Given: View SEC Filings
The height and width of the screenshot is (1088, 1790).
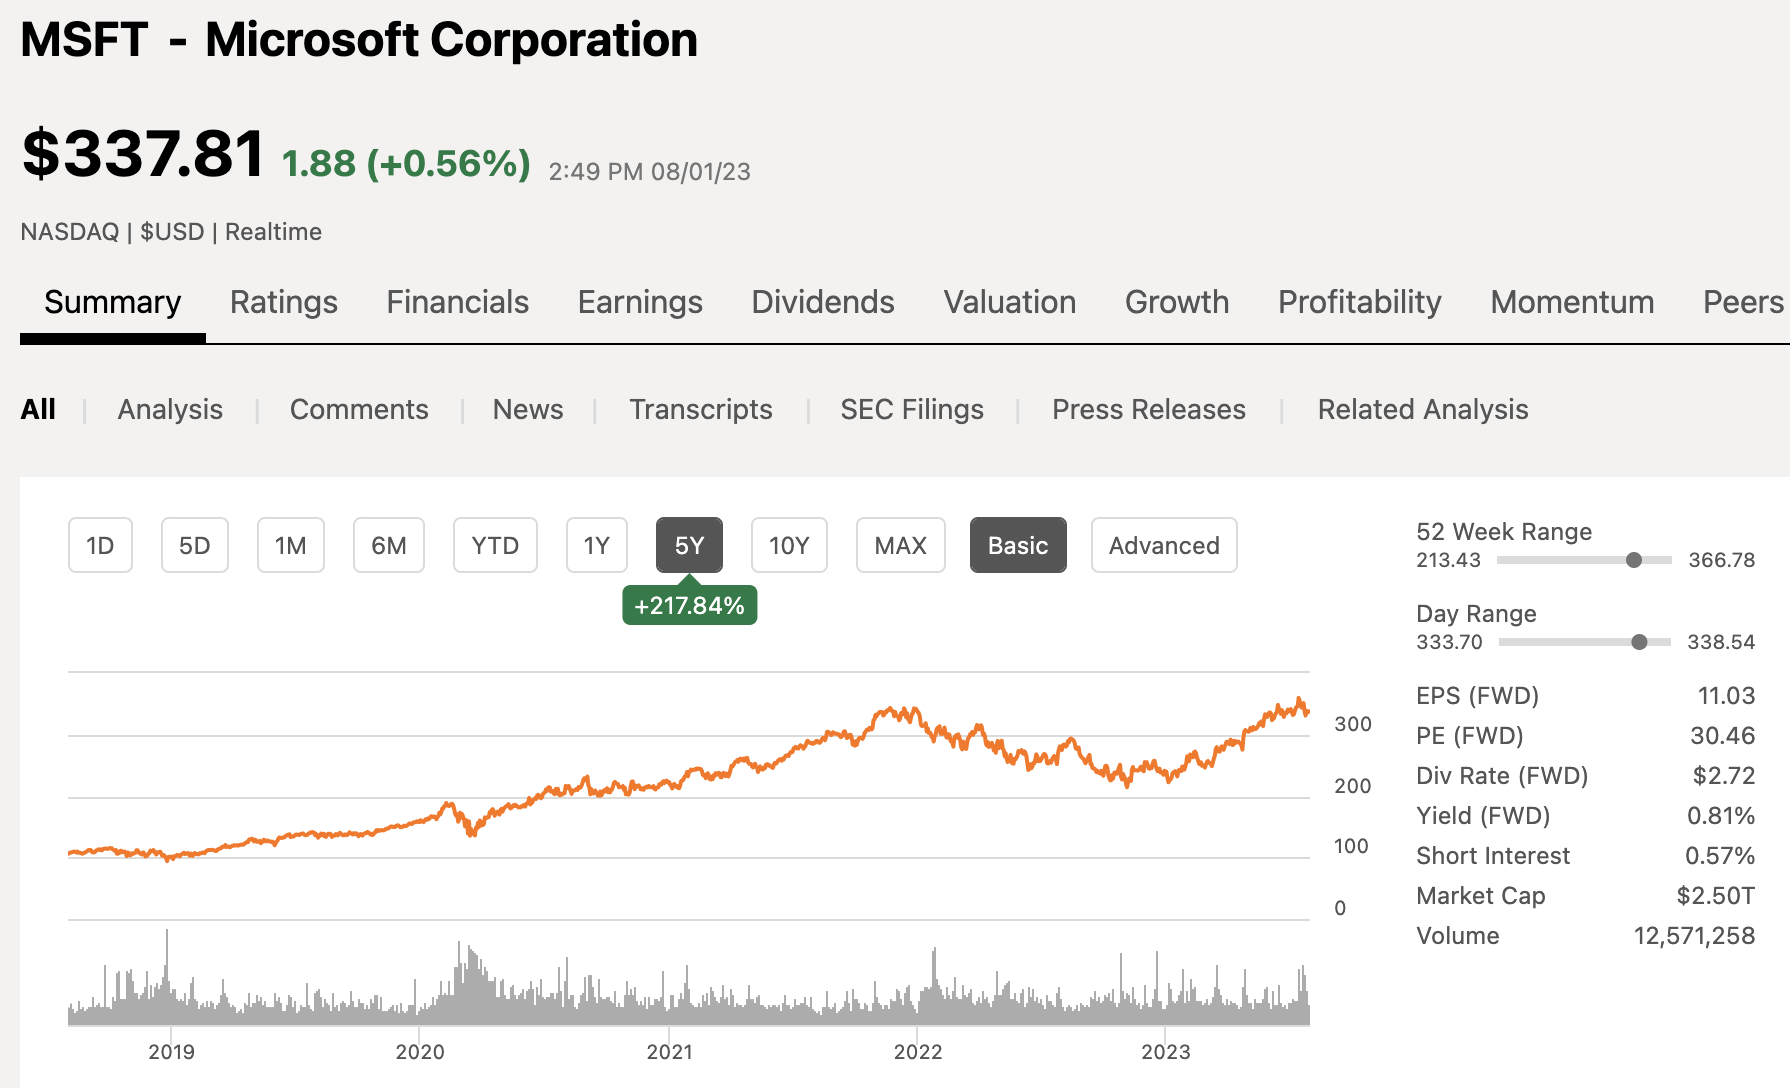Looking at the screenshot, I should pyautogui.click(x=912, y=410).
